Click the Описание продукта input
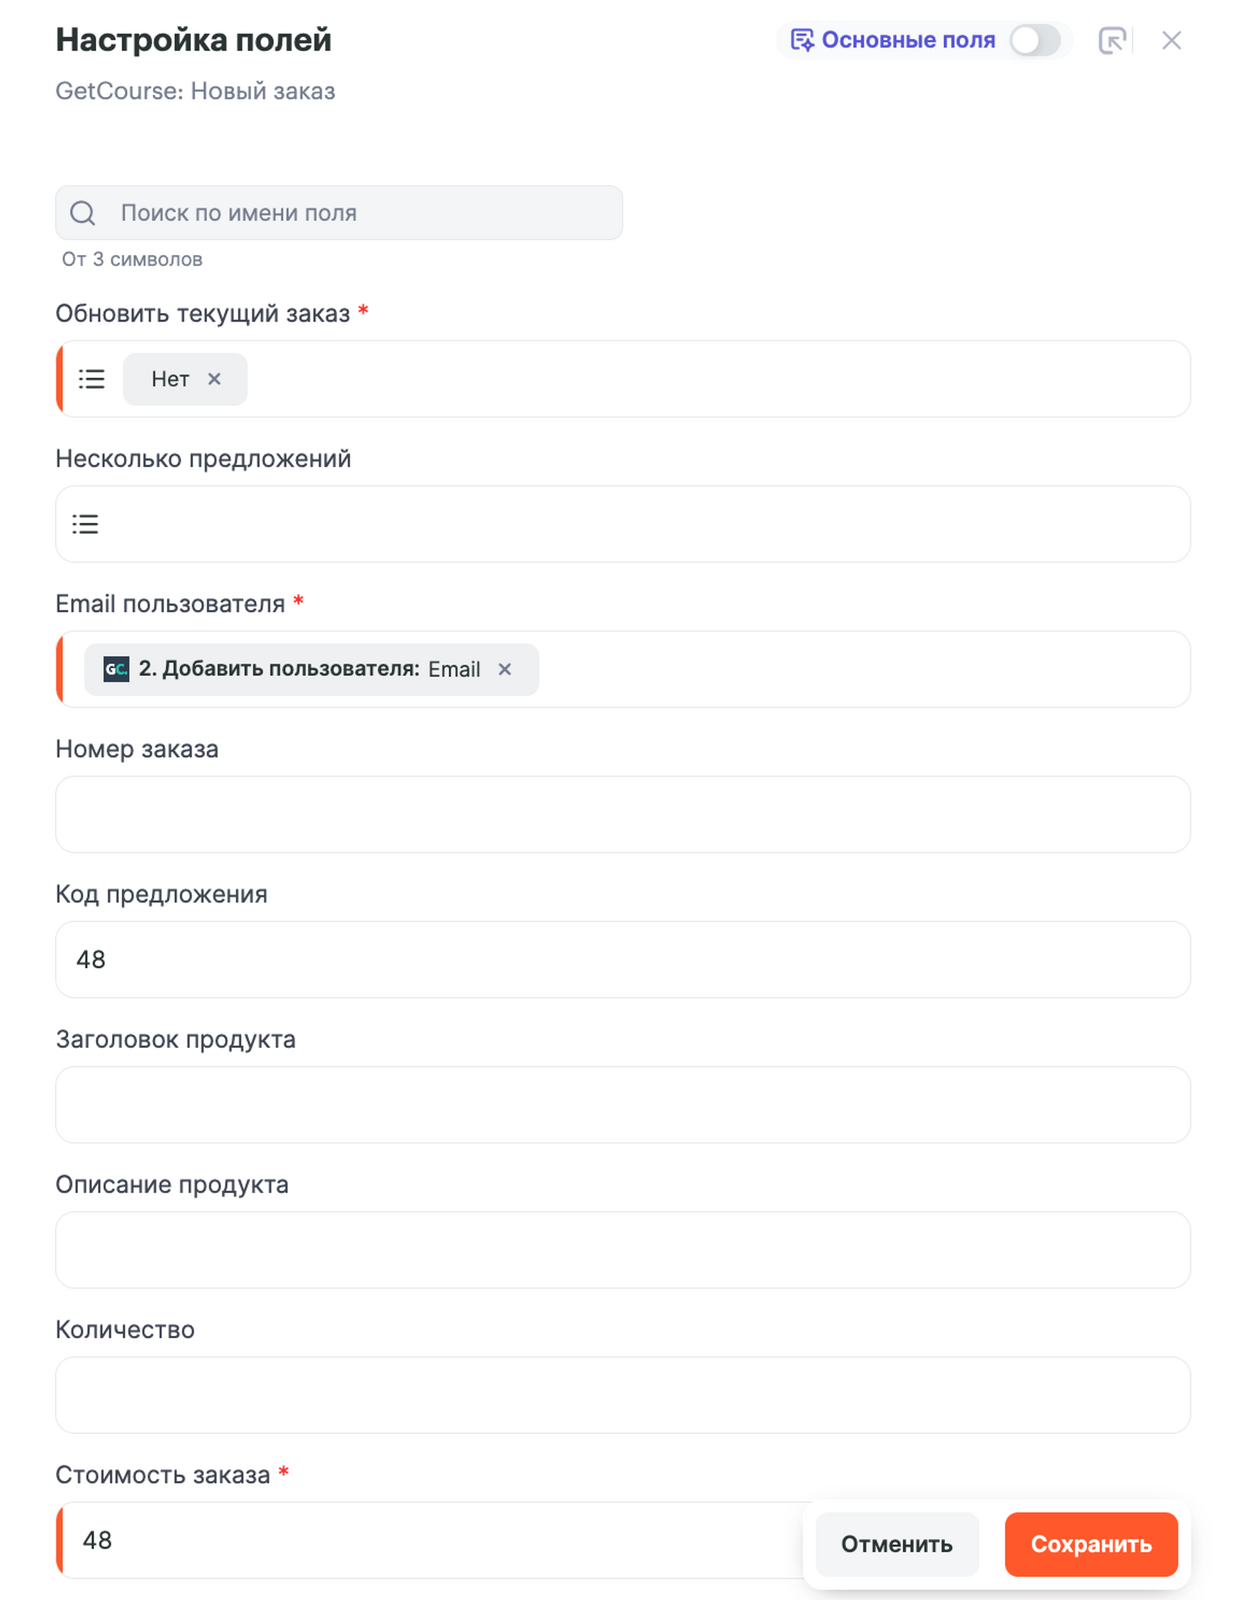The image size is (1235, 1600). 622,1249
